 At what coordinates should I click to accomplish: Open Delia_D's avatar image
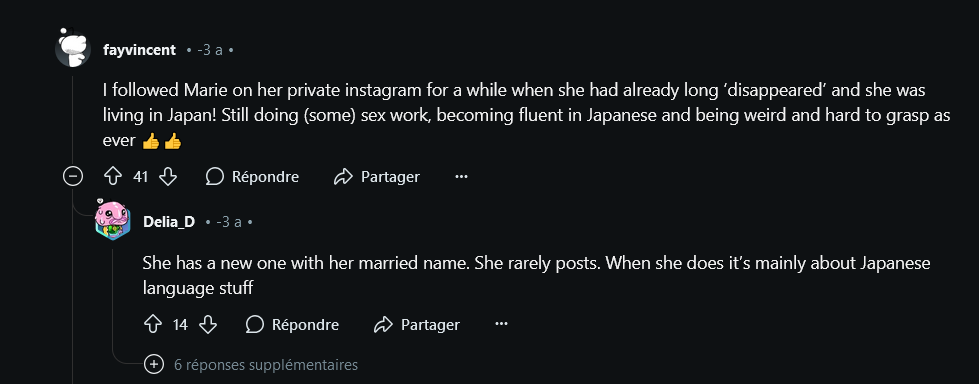(113, 220)
